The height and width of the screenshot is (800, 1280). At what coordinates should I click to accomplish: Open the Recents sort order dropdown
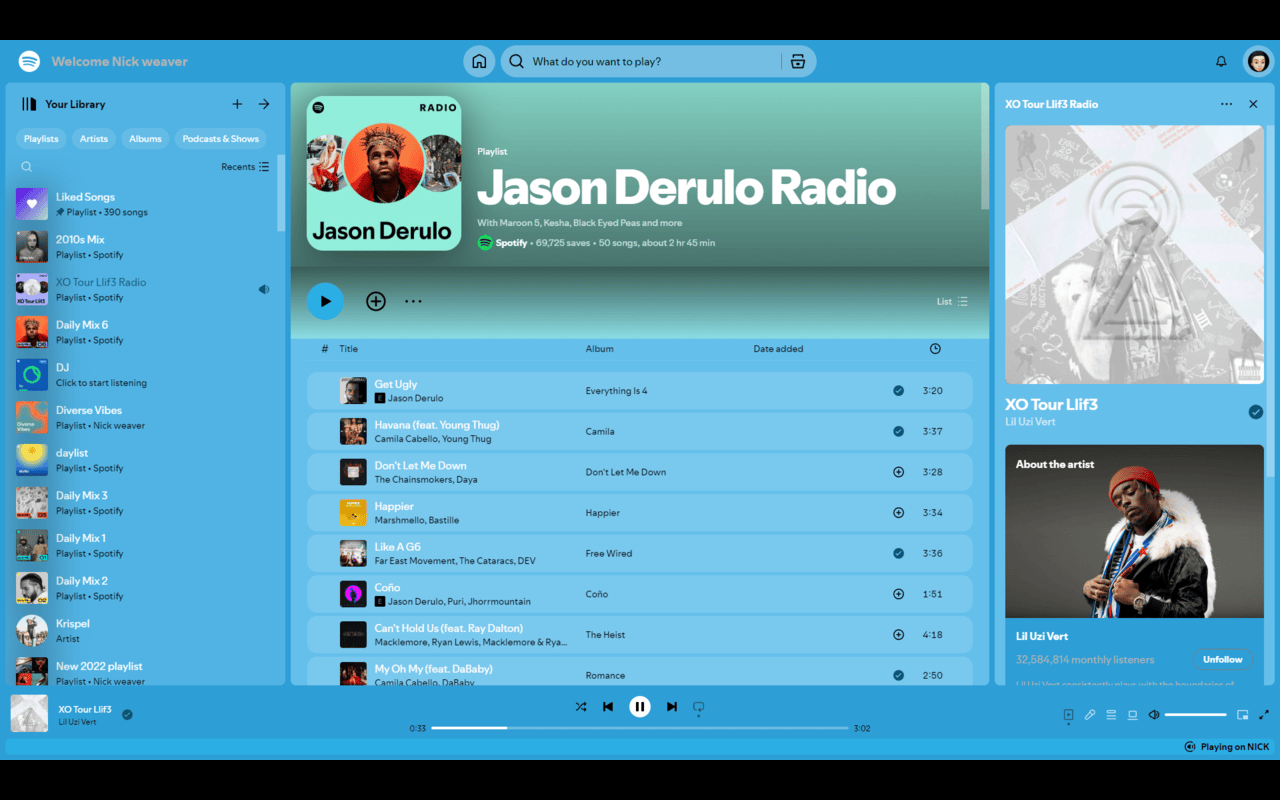point(244,167)
